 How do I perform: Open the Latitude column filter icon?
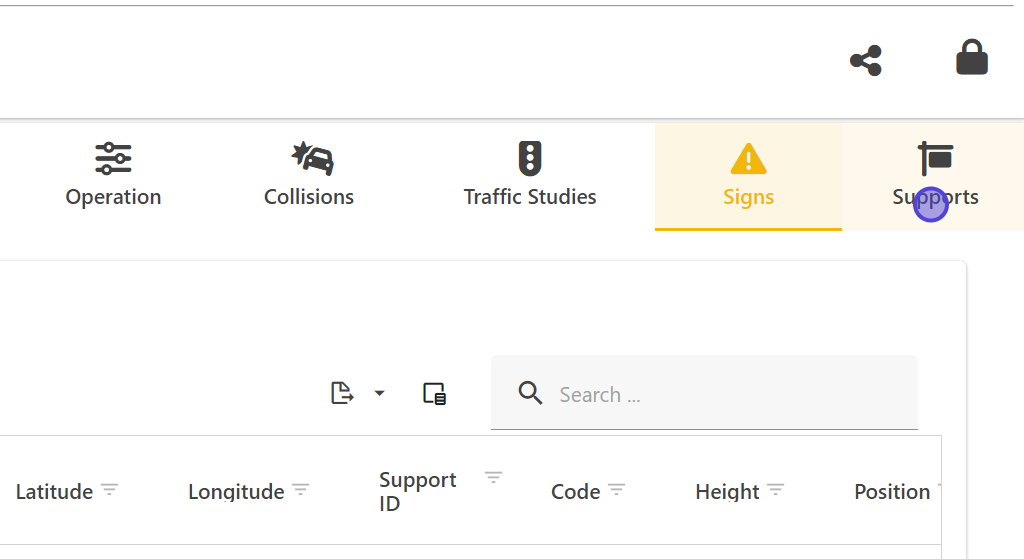click(x=109, y=490)
